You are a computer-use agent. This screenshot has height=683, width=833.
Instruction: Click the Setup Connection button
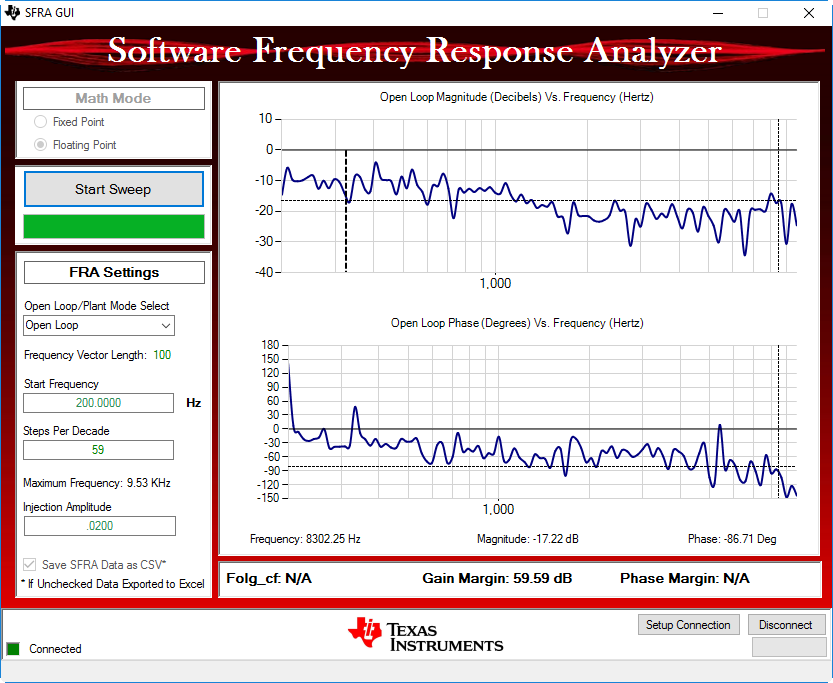688,624
